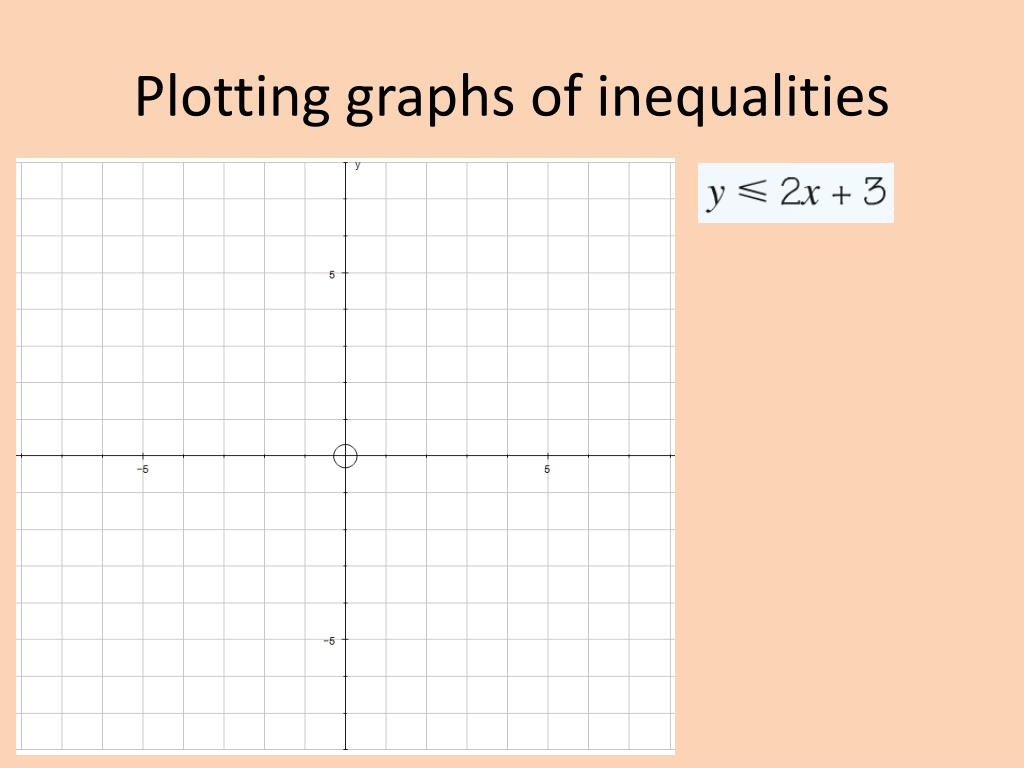Click the plus sign in the inequality

(842, 195)
